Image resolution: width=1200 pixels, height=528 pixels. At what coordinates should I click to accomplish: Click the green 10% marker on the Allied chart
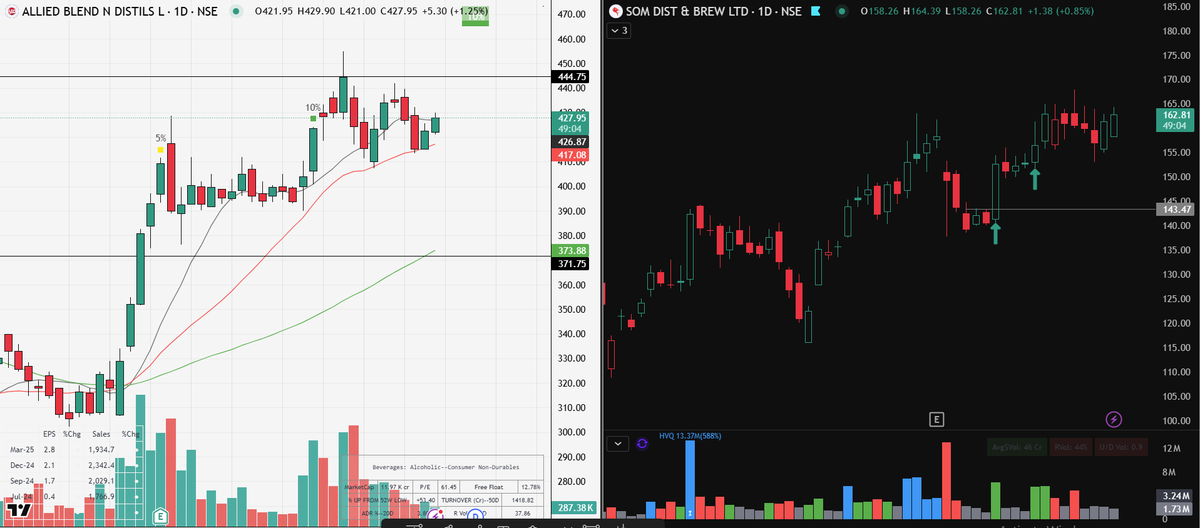pos(313,118)
